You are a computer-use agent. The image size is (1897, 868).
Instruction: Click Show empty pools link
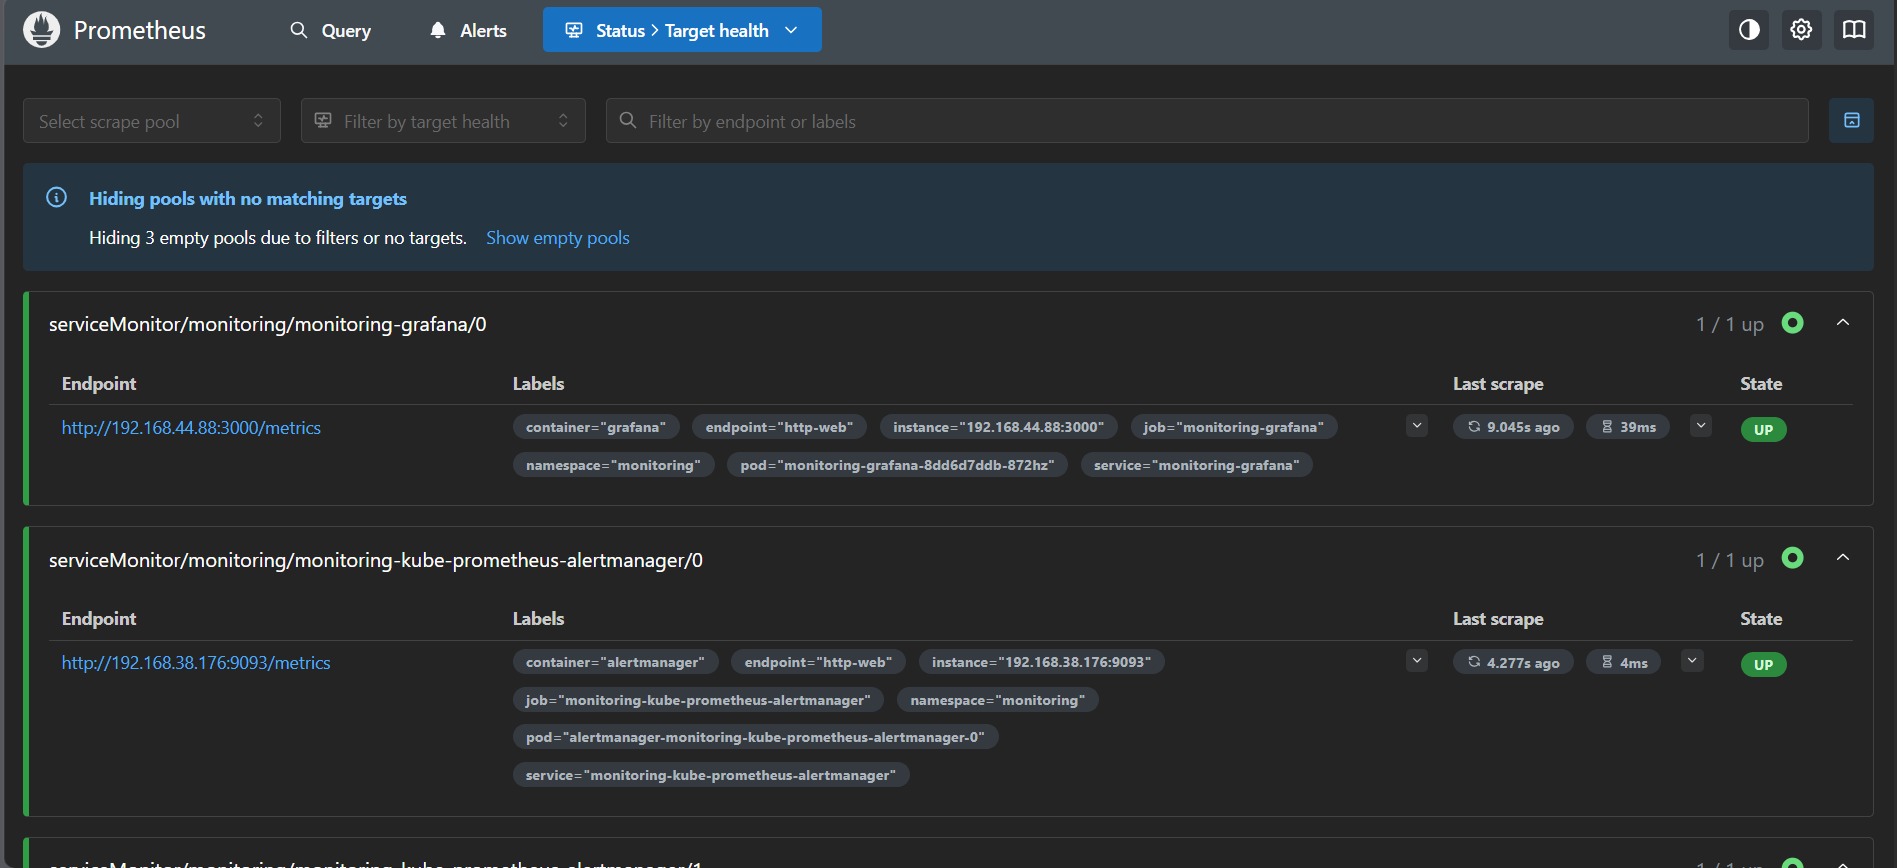(x=558, y=238)
